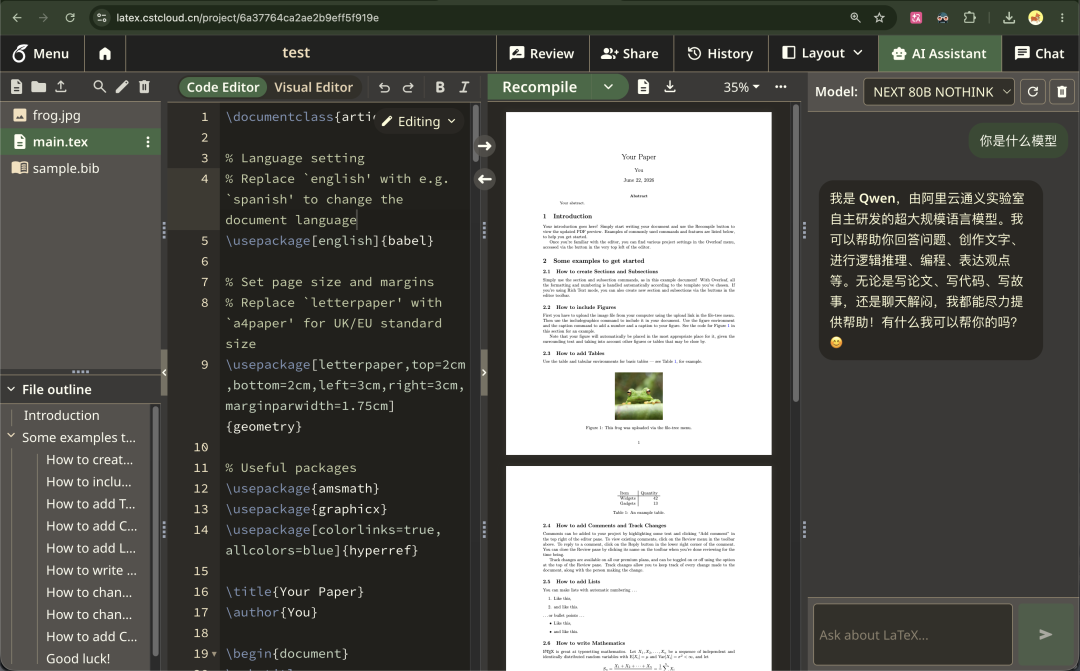Click the browser address bar URL
1080x671 pixels.
tap(247, 18)
